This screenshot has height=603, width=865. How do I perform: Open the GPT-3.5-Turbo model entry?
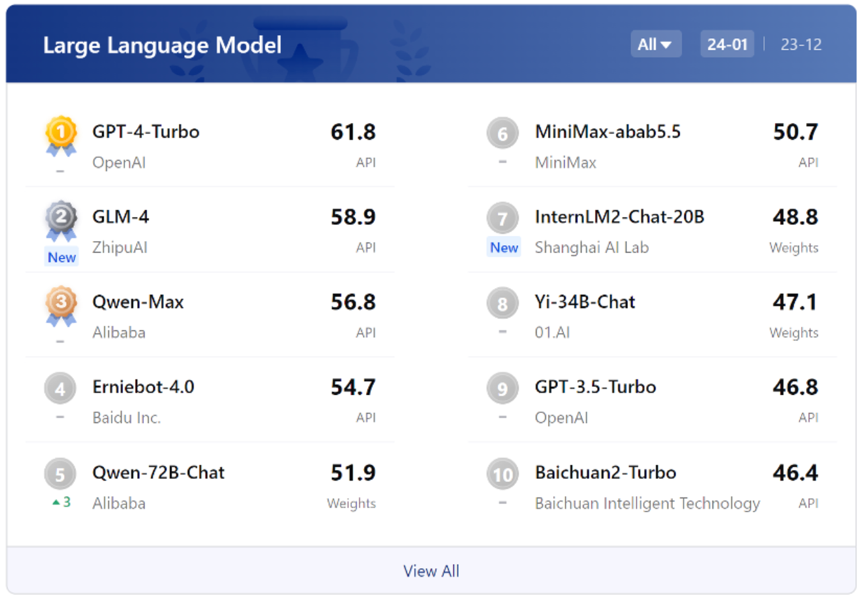[x=653, y=400]
